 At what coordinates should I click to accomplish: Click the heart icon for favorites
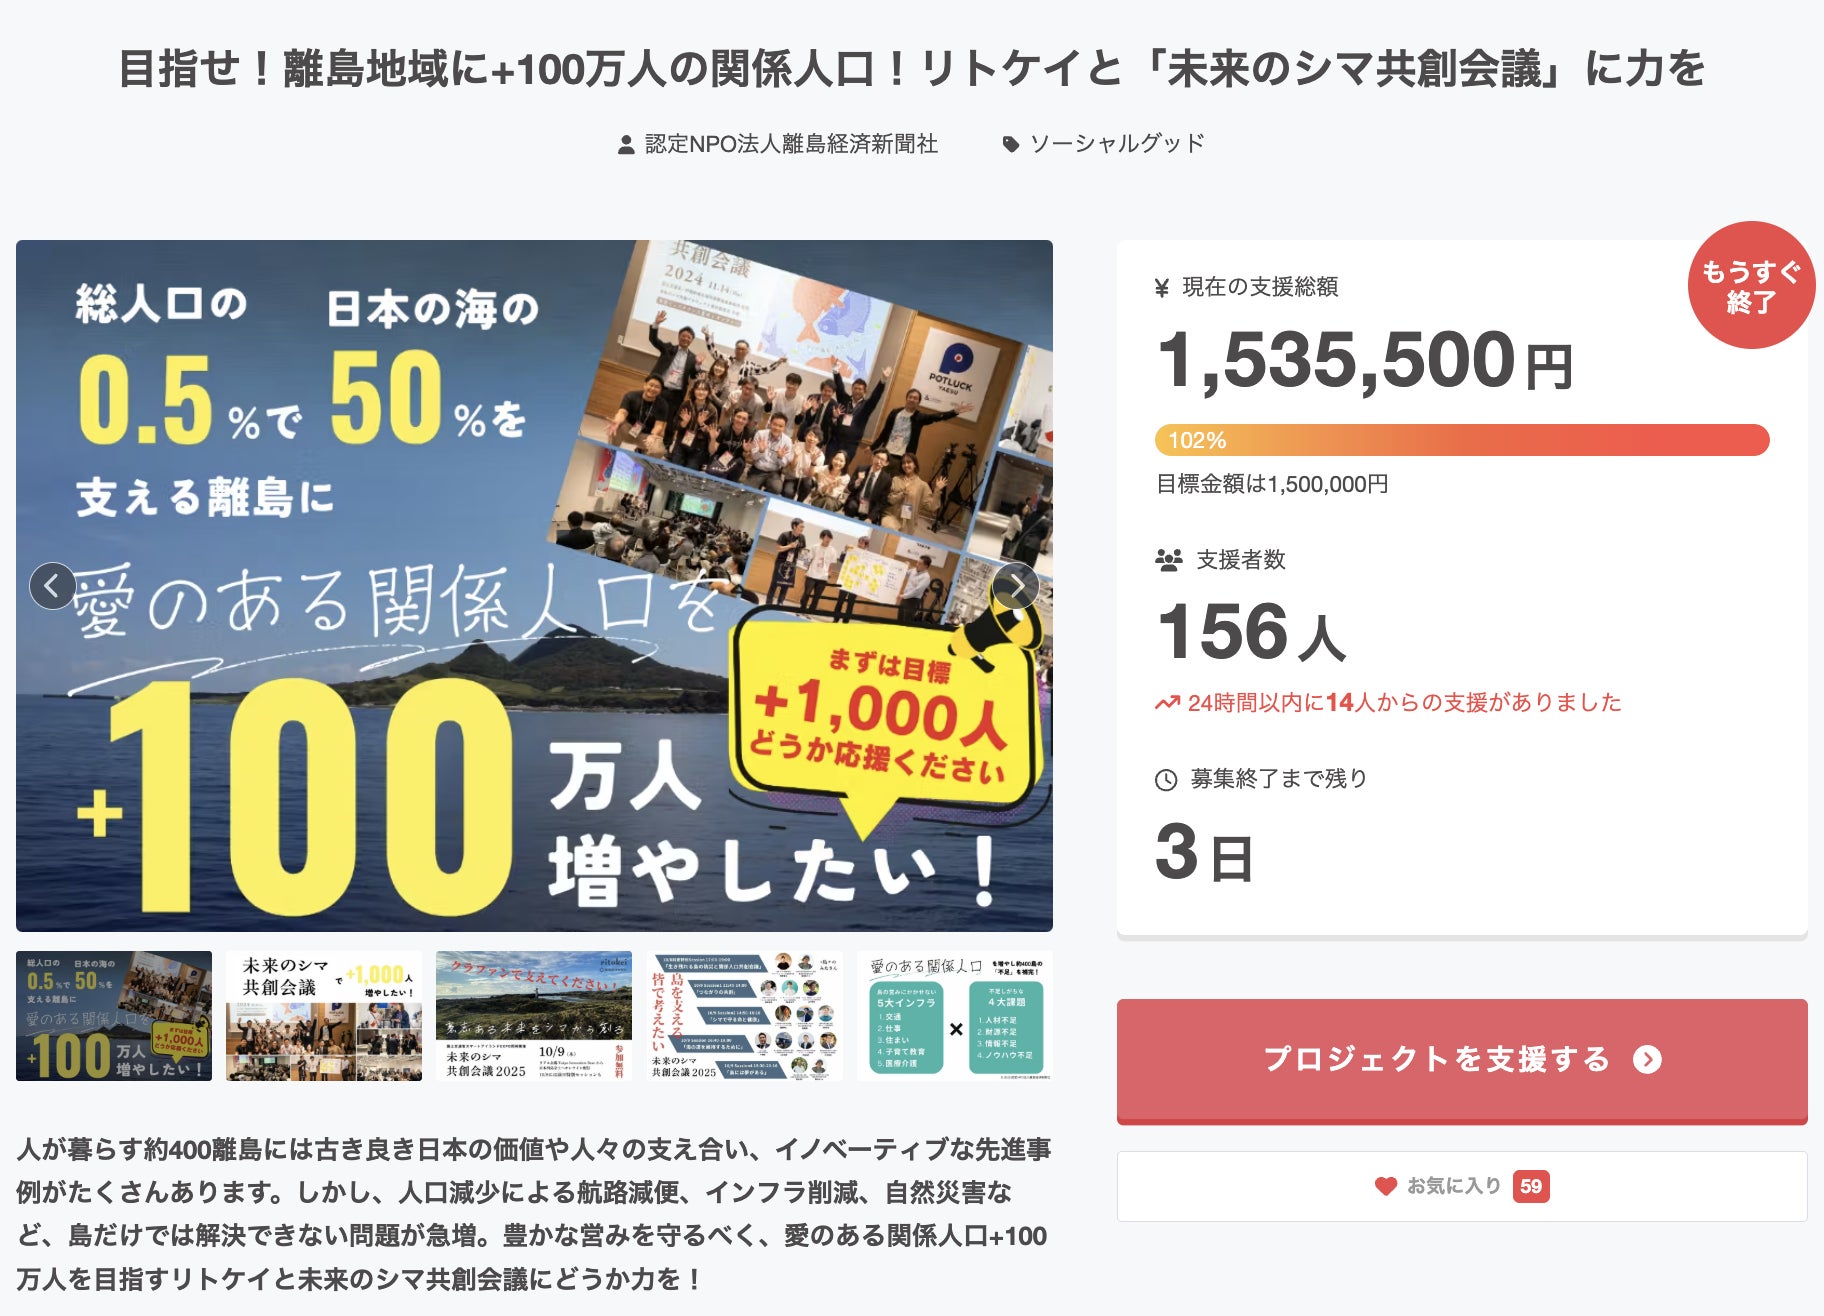tap(1385, 1186)
